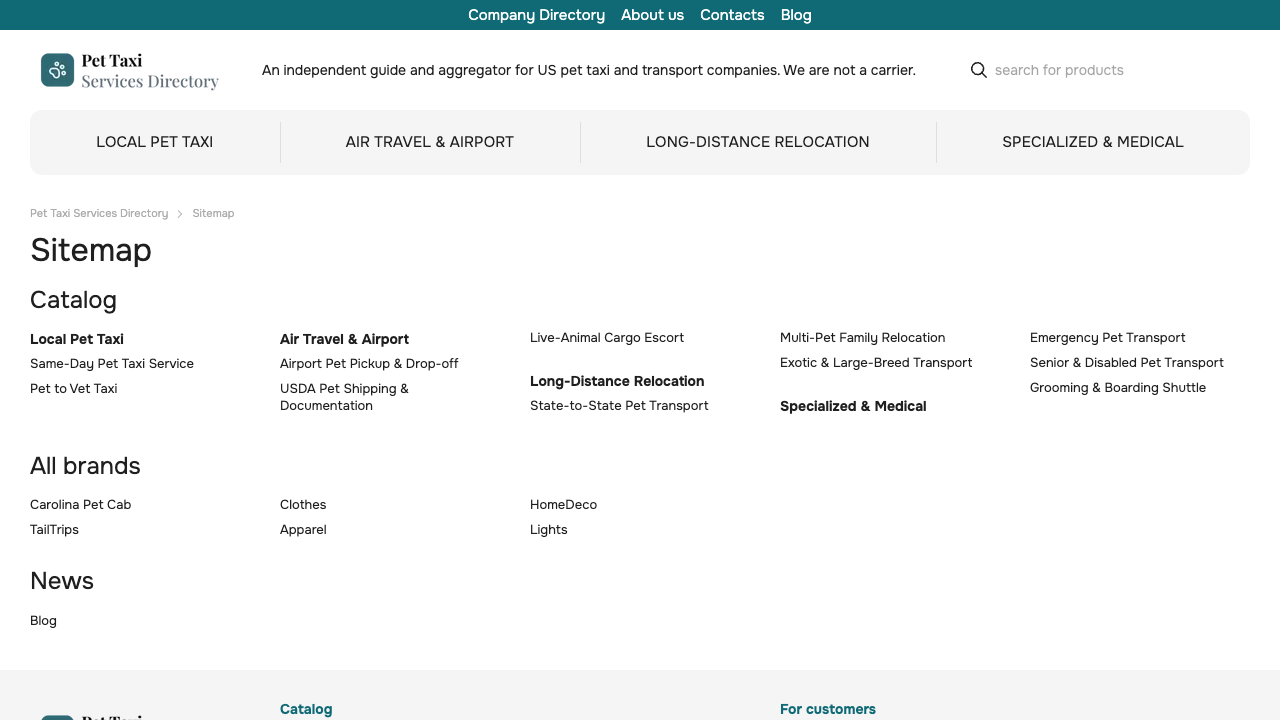This screenshot has height=720, width=1280.
Task: Open LONG-DISTANCE RELOCATION nav category
Action: click(758, 142)
